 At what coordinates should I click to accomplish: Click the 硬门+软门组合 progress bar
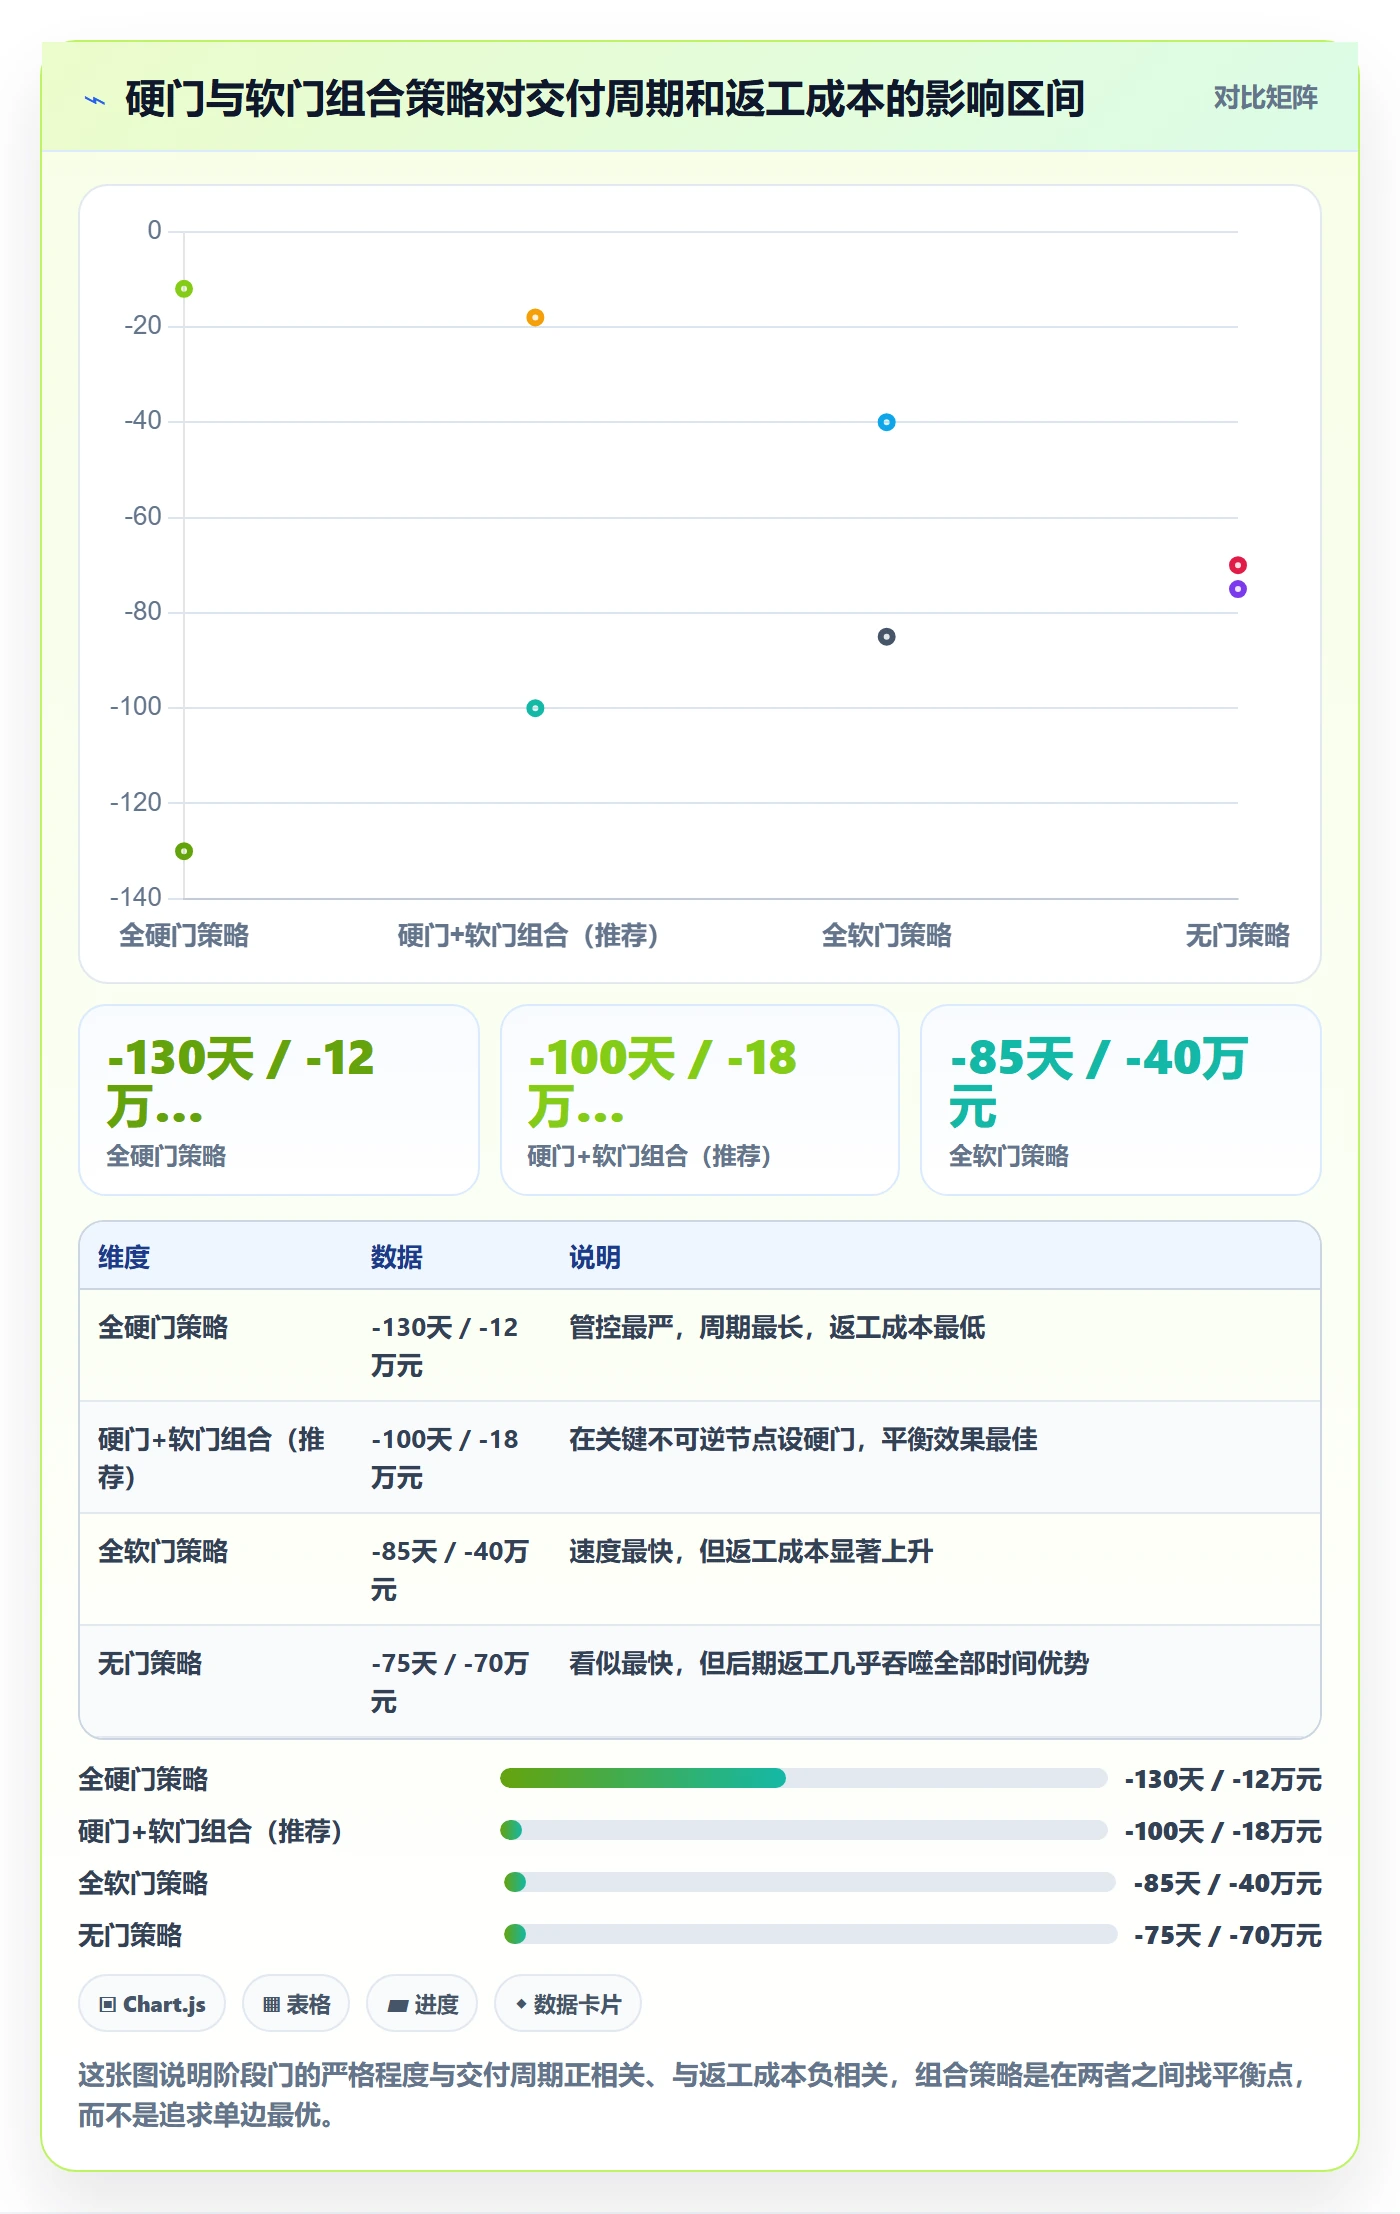click(803, 1830)
